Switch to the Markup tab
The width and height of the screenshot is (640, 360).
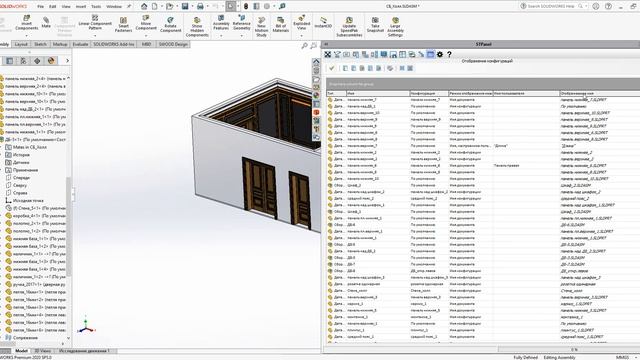tap(60, 44)
